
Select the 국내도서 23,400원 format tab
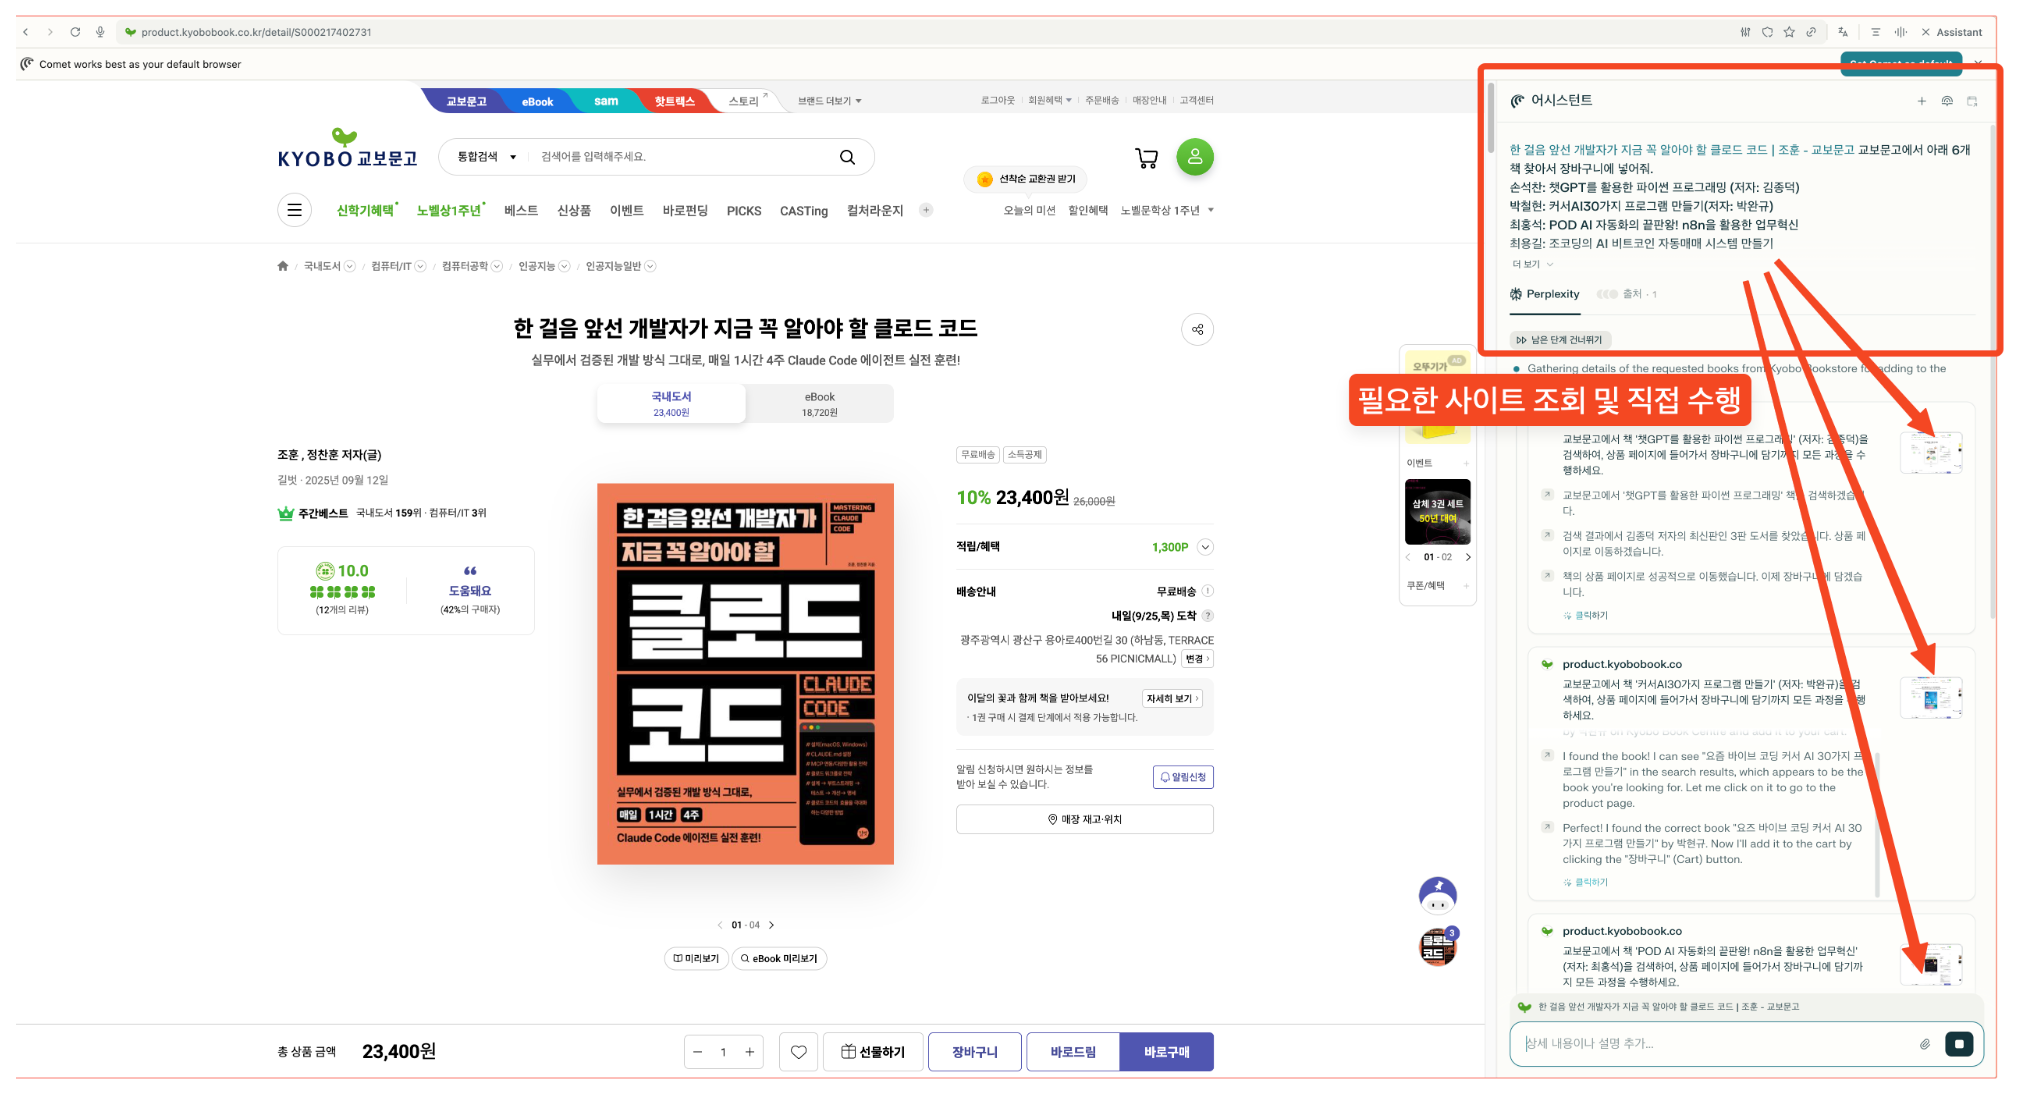[x=671, y=404]
